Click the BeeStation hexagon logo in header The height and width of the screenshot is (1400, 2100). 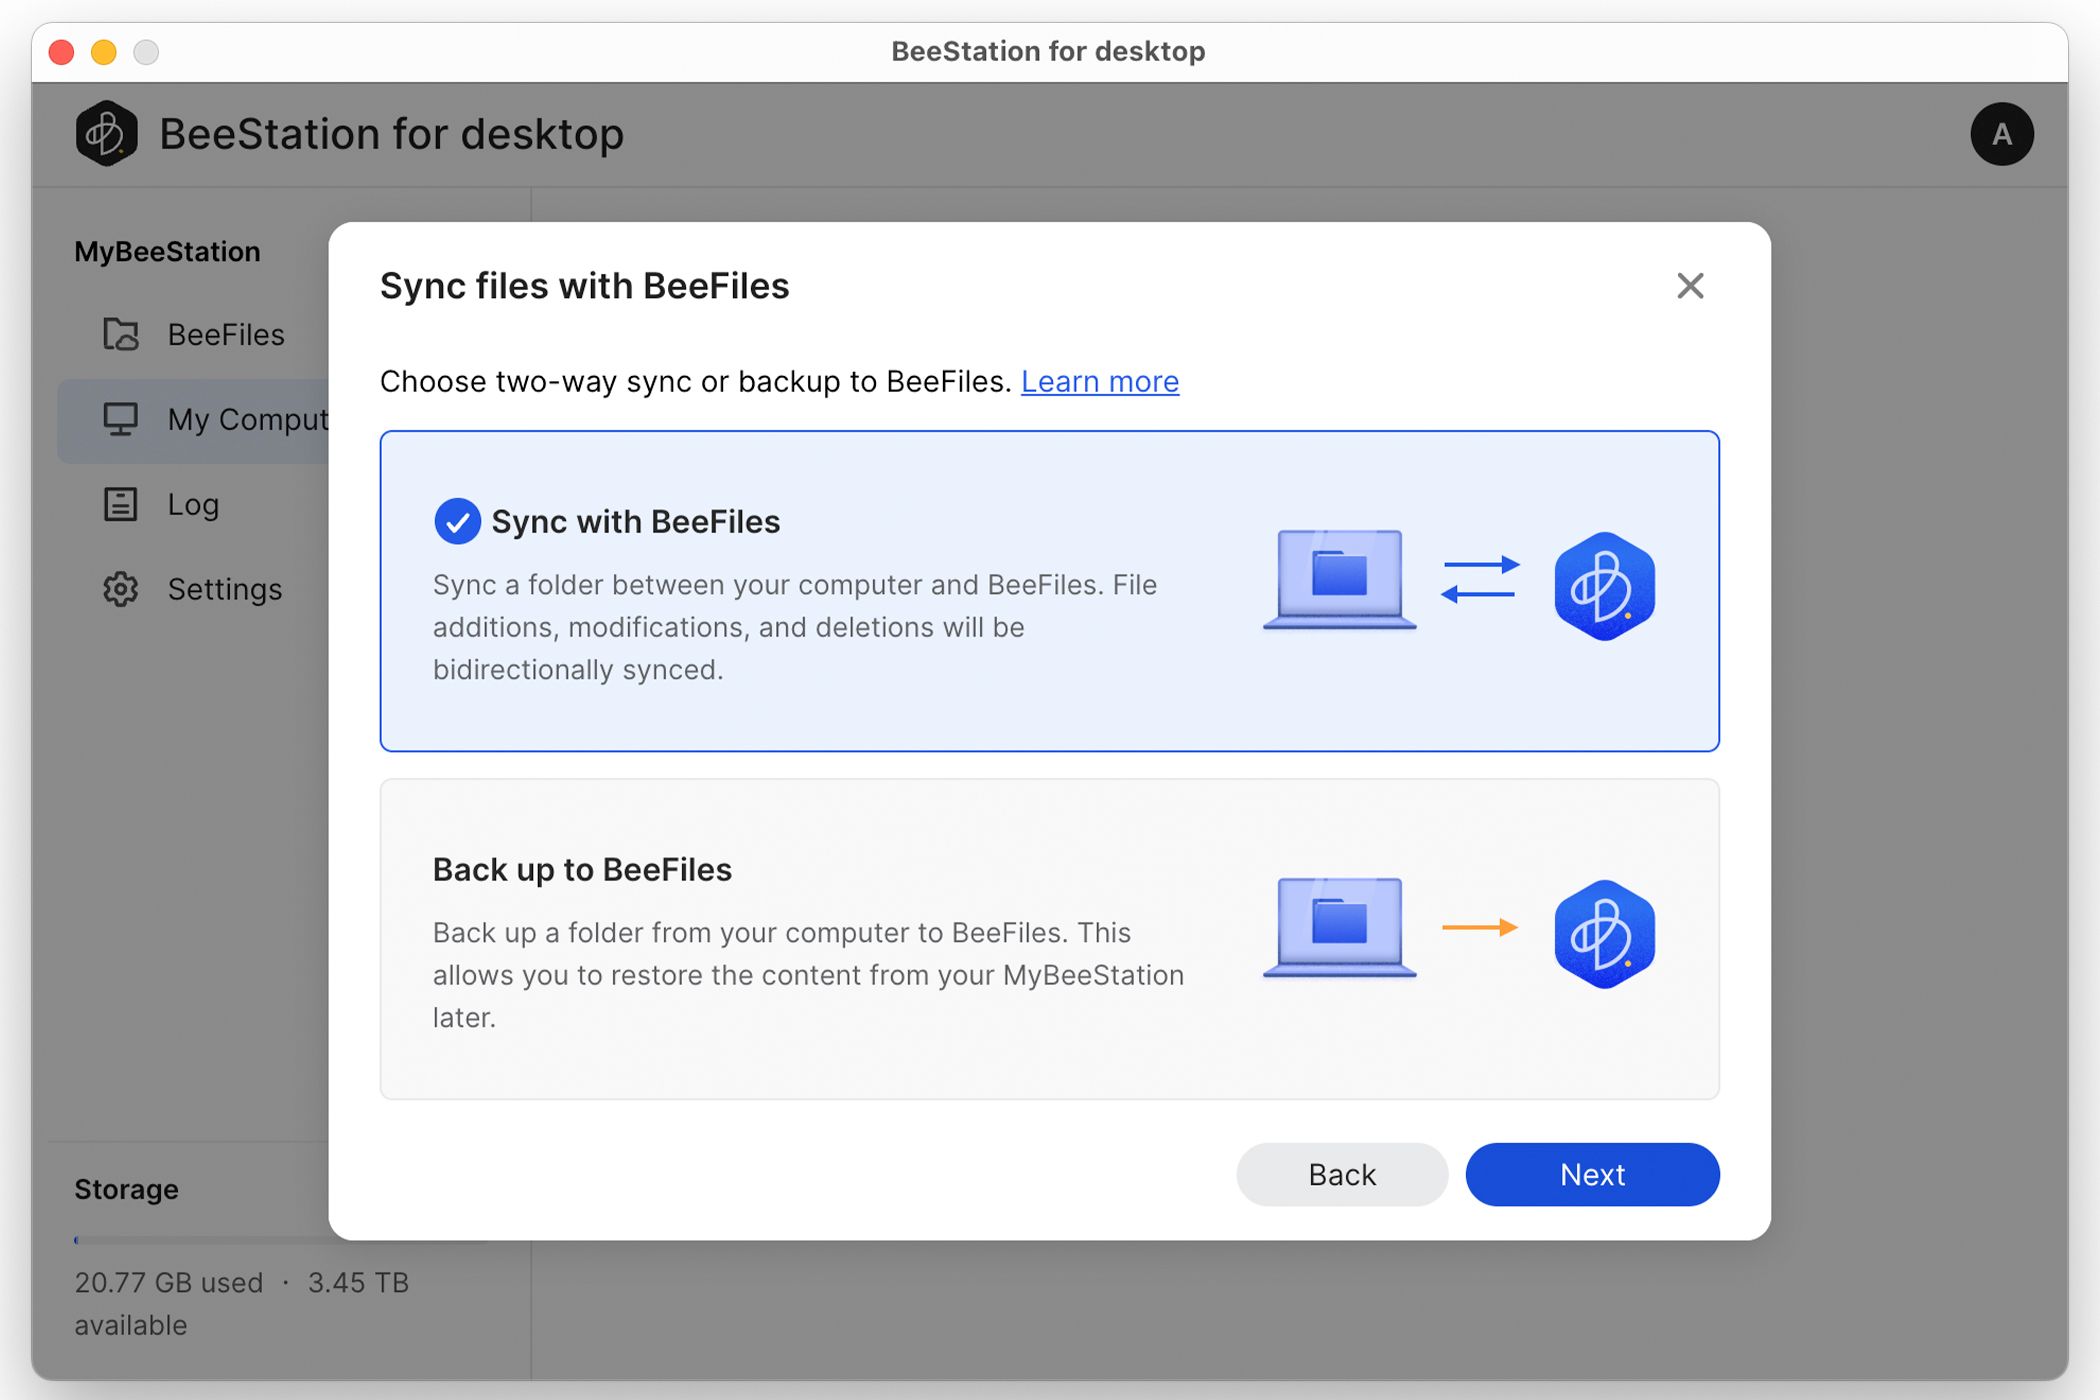[x=106, y=134]
